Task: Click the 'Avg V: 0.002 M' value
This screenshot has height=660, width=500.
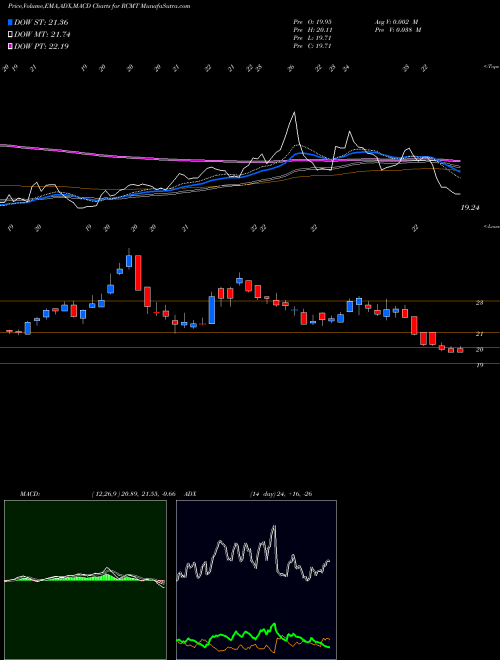Action: [395, 22]
